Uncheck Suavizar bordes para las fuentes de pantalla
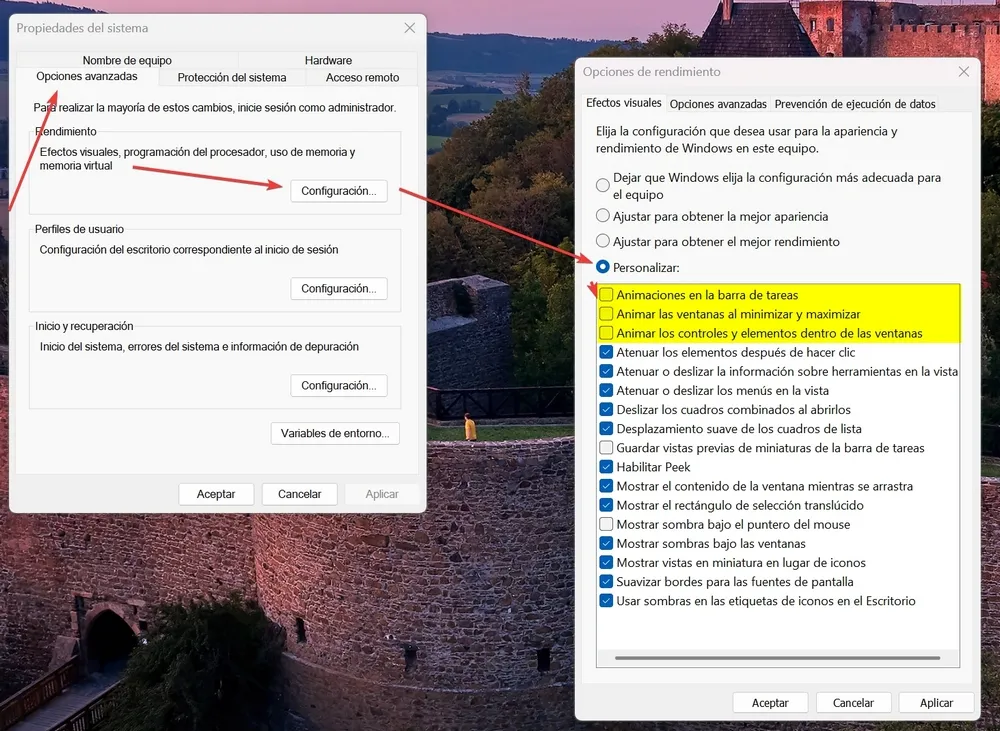Image resolution: width=1000 pixels, height=731 pixels. click(x=606, y=582)
